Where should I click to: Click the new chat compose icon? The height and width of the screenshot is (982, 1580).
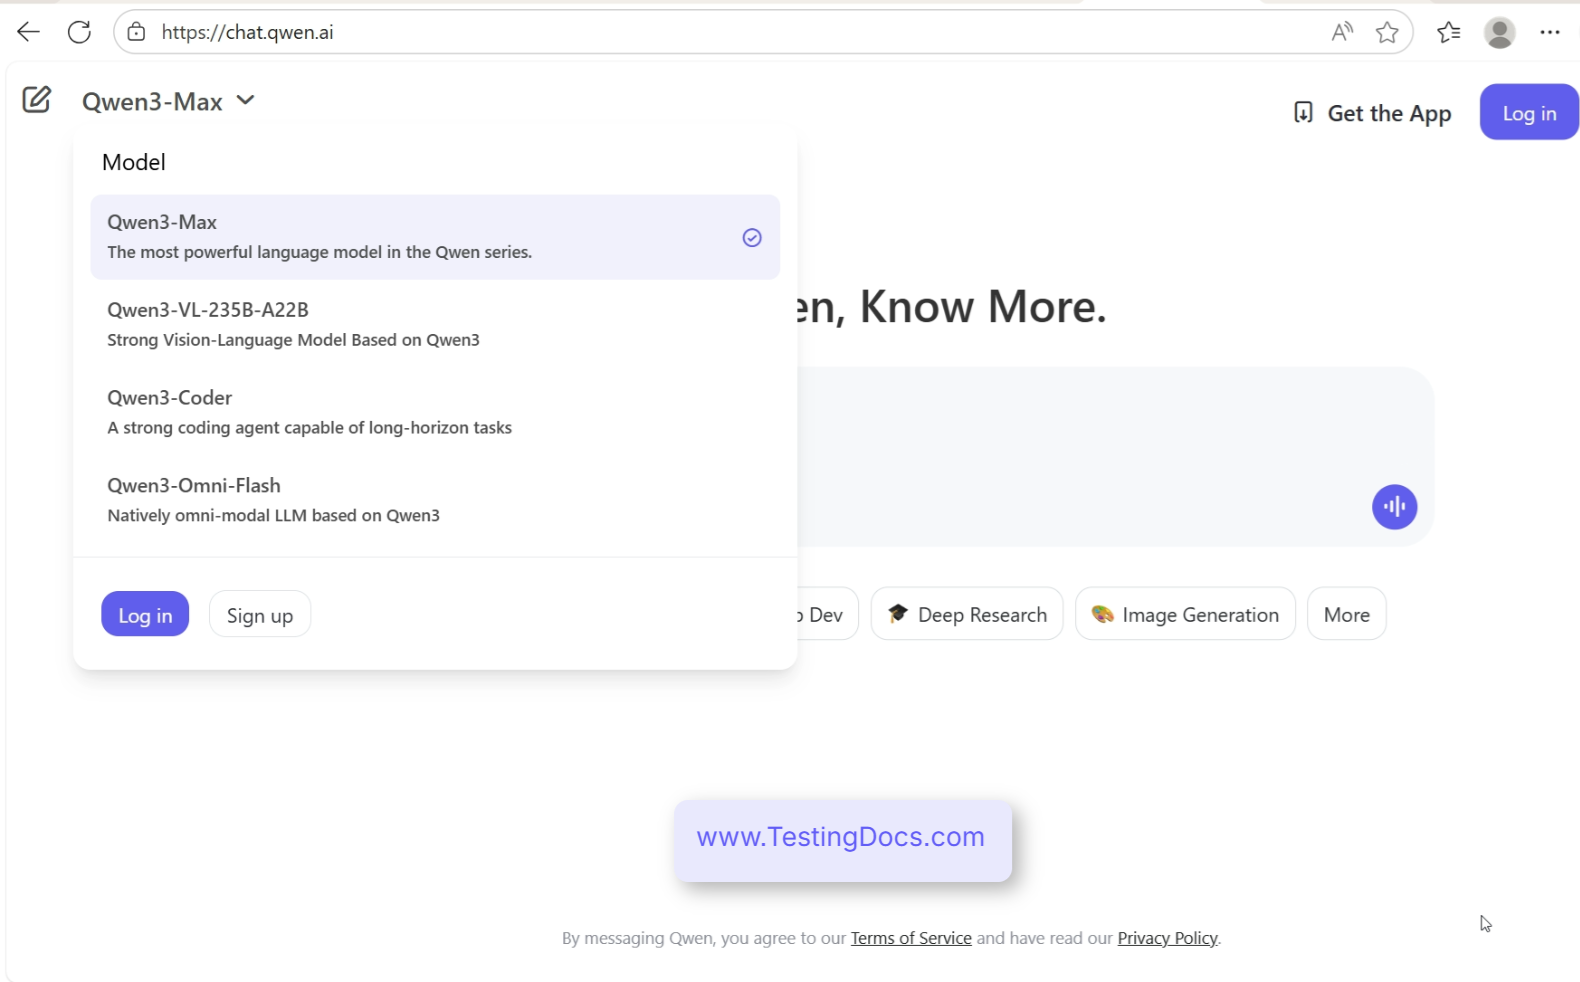36,100
